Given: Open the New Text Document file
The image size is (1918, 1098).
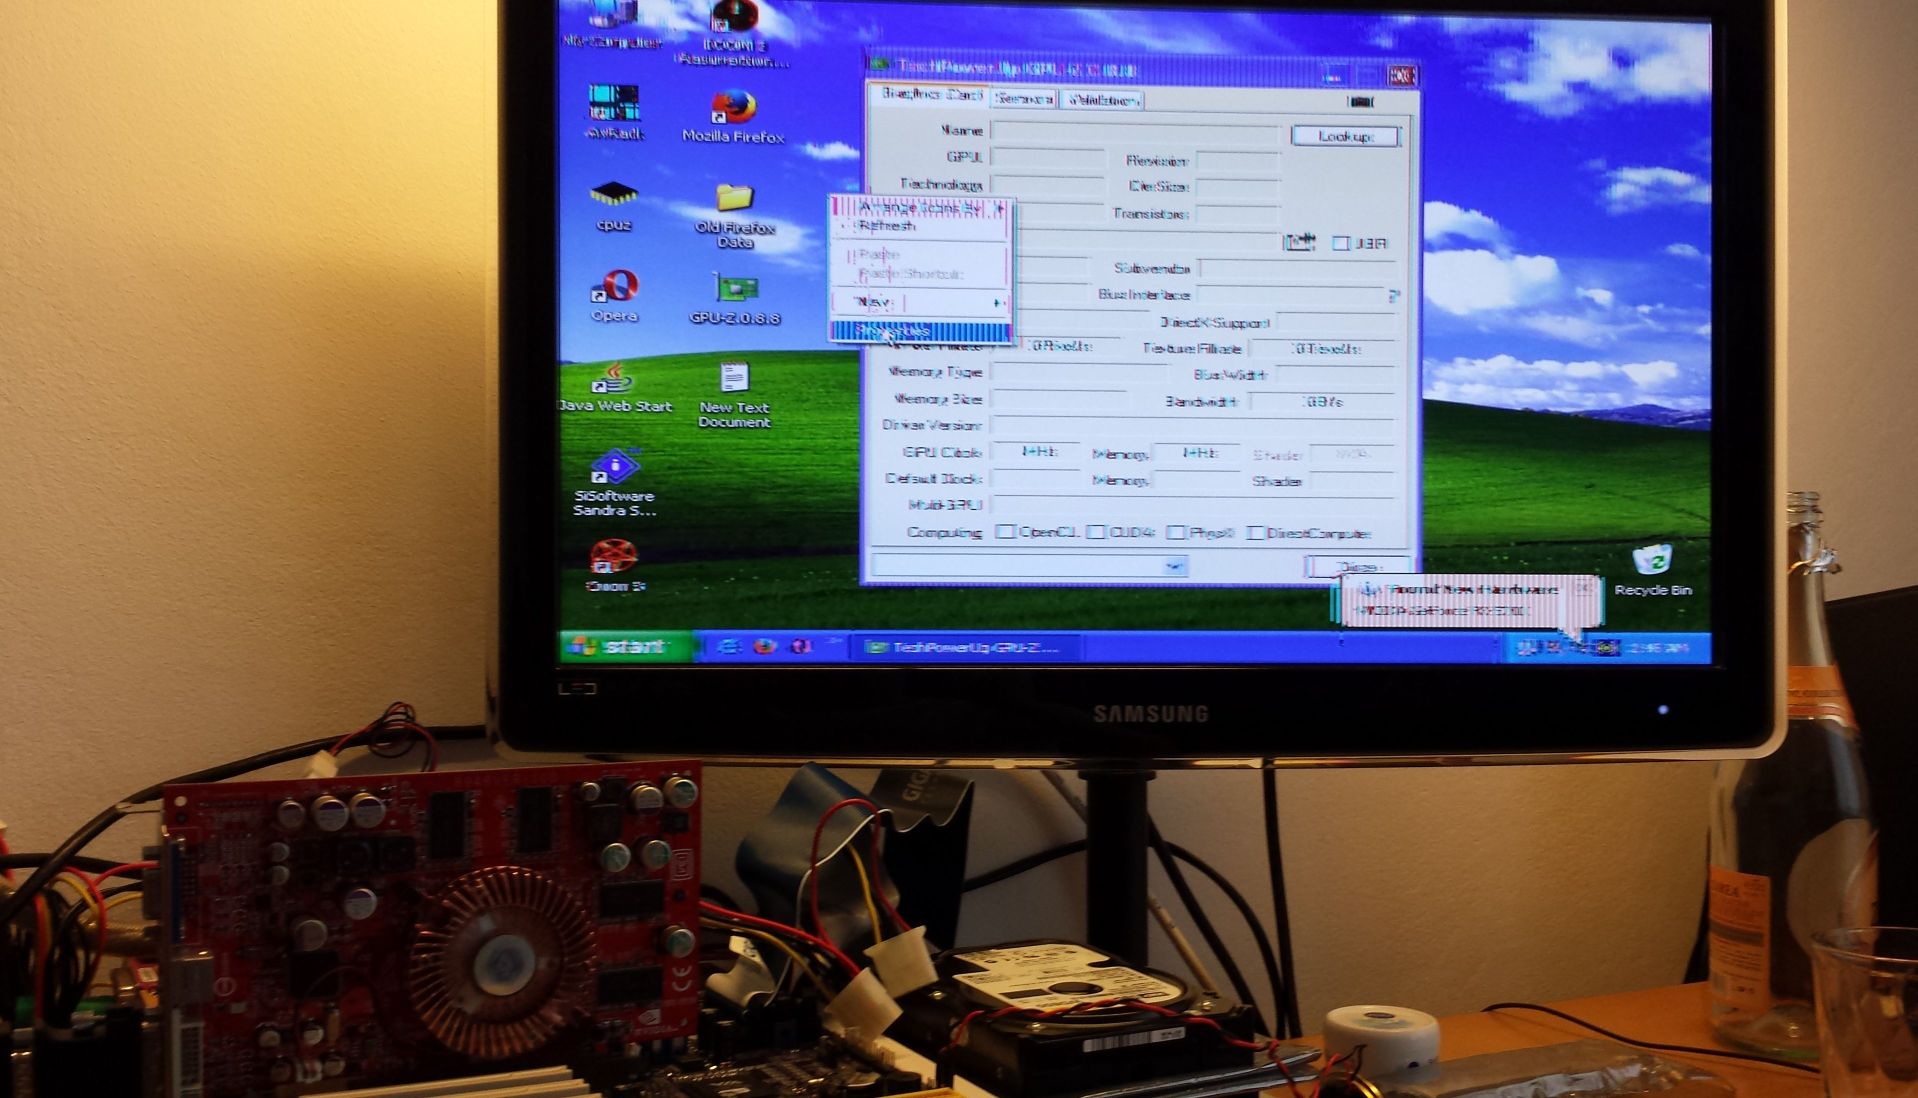Looking at the screenshot, I should pos(734,395).
